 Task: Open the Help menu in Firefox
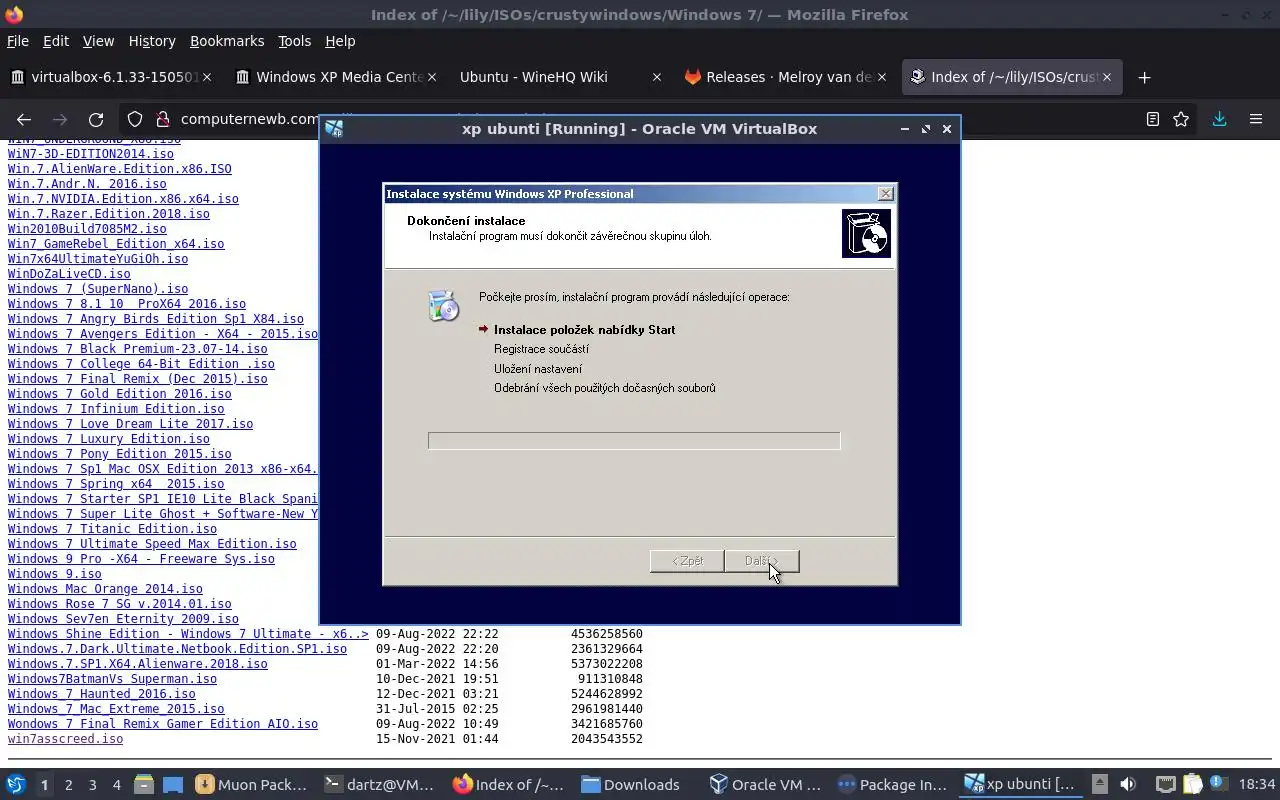tap(340, 41)
